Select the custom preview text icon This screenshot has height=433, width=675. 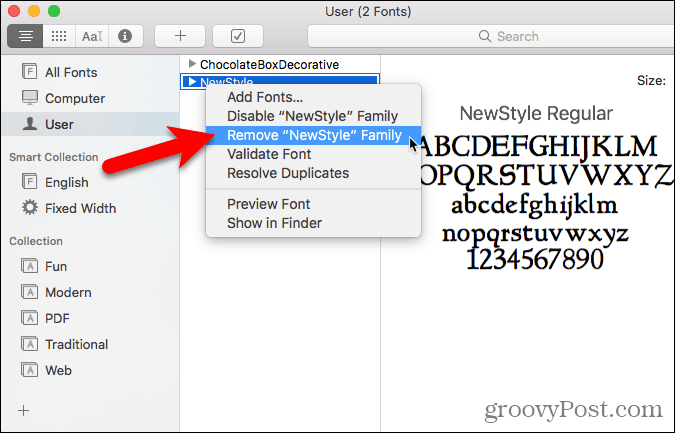pos(92,36)
